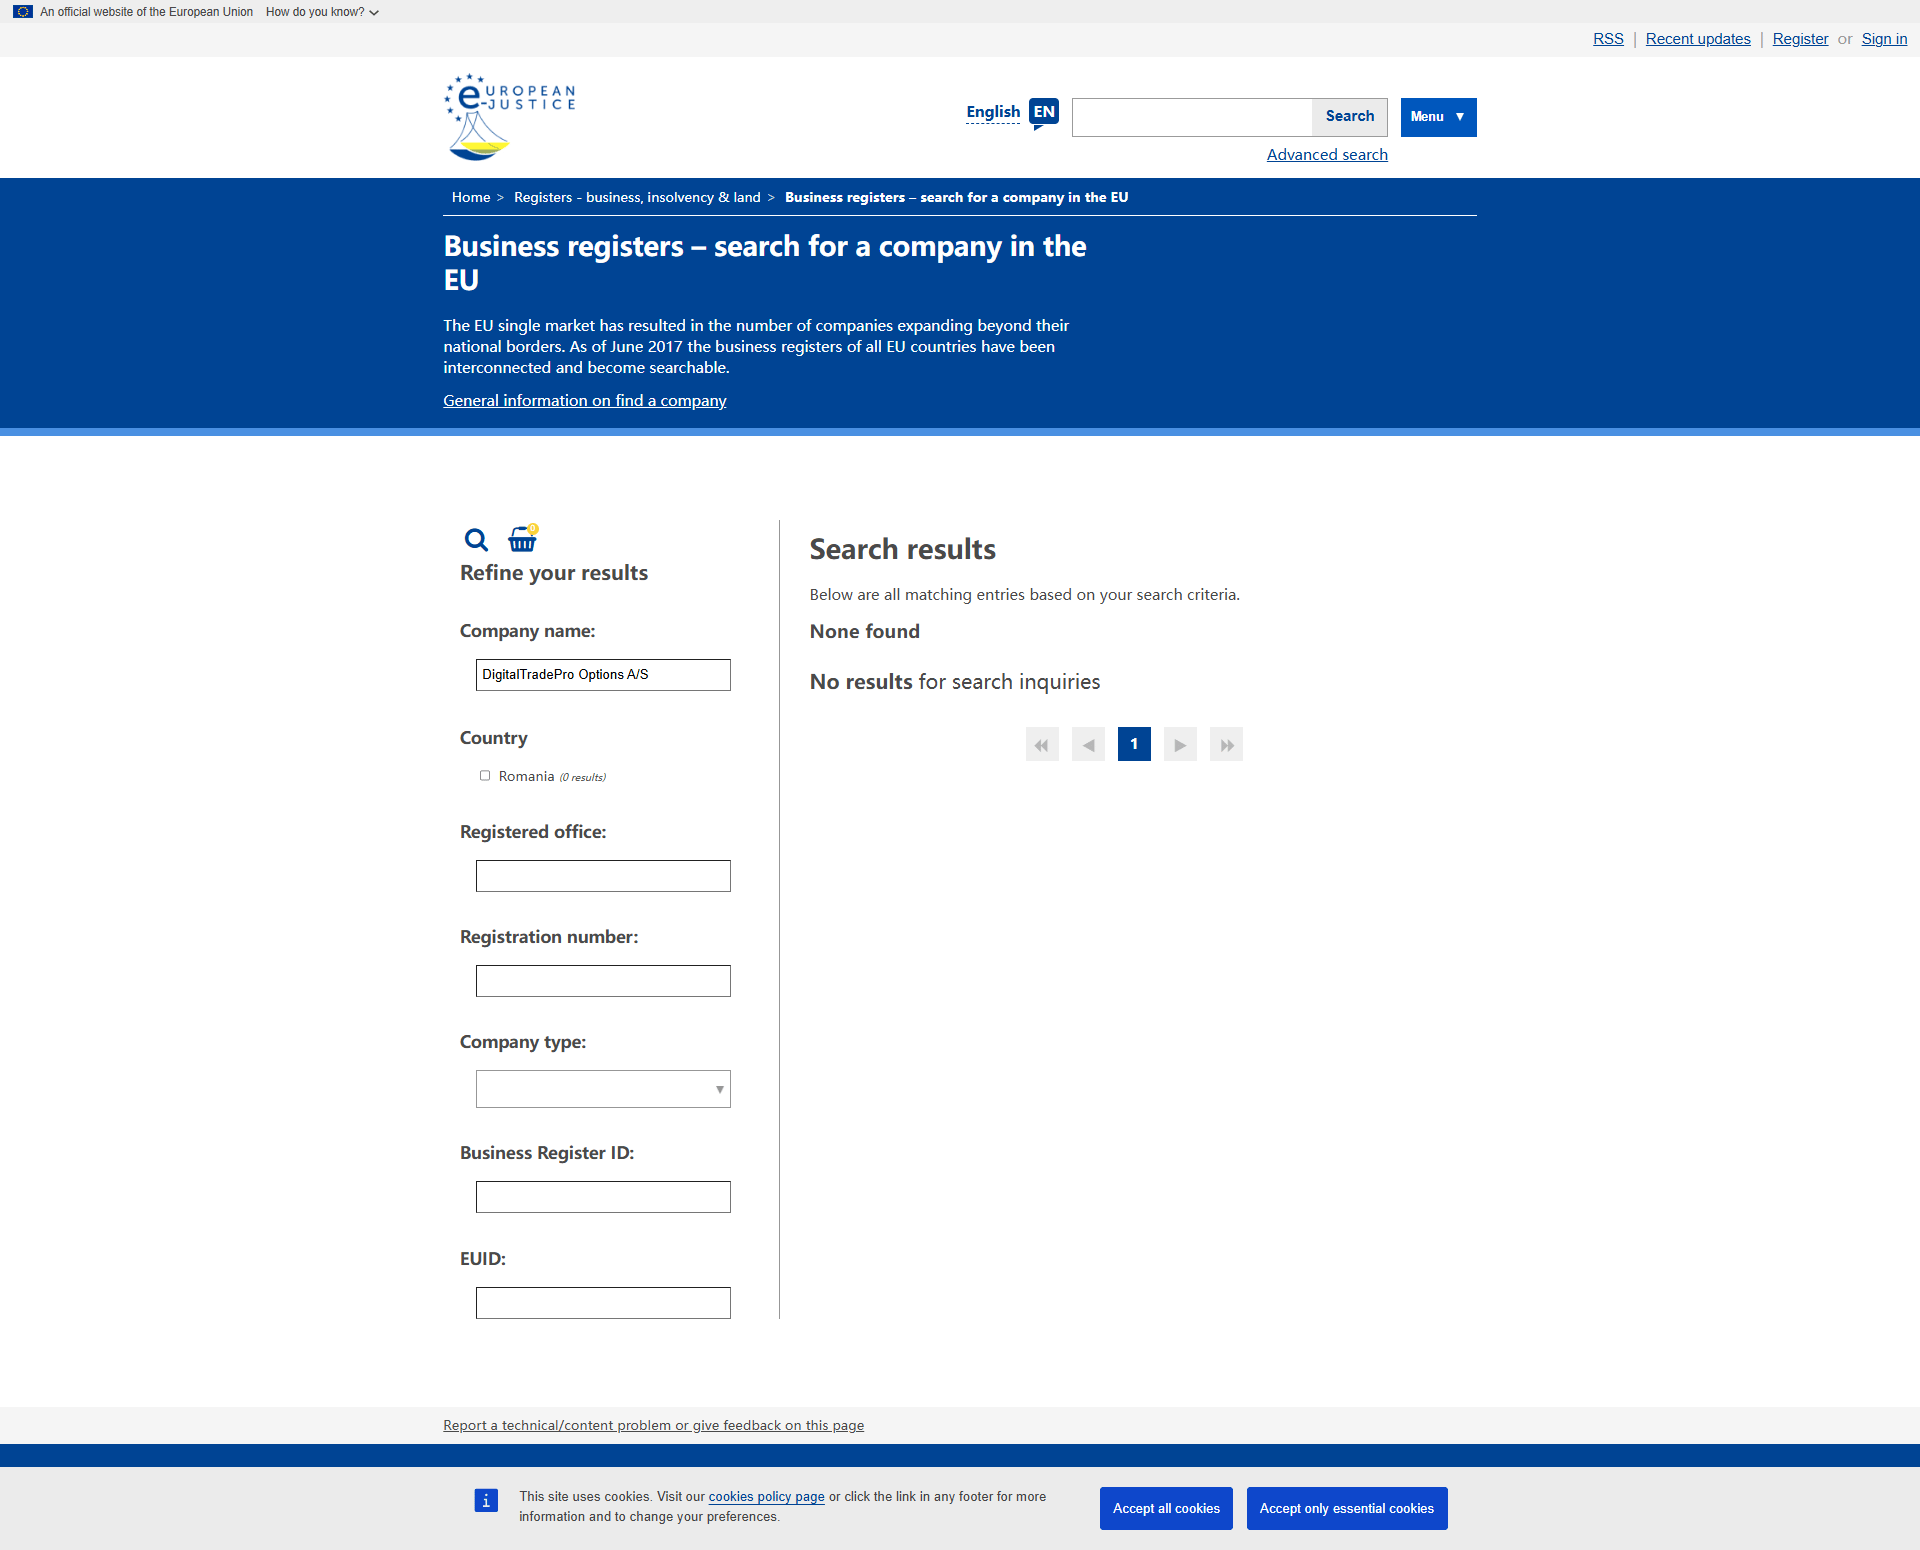Open cookies policy page link
1920x1550 pixels.
point(767,1496)
